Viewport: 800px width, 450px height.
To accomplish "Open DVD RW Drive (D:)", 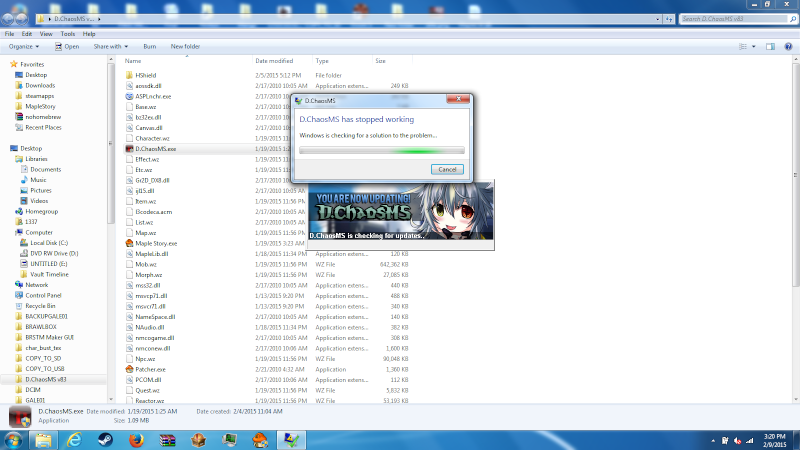I will pyautogui.click(x=54, y=254).
